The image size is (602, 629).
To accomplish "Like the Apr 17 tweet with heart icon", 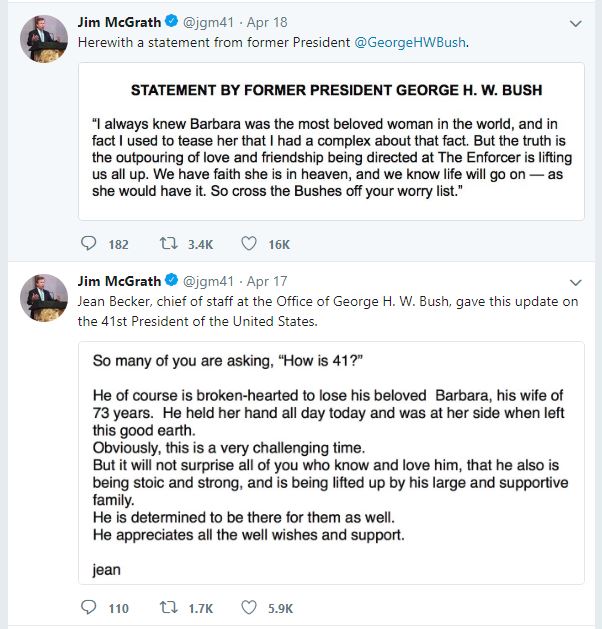I will (249, 607).
